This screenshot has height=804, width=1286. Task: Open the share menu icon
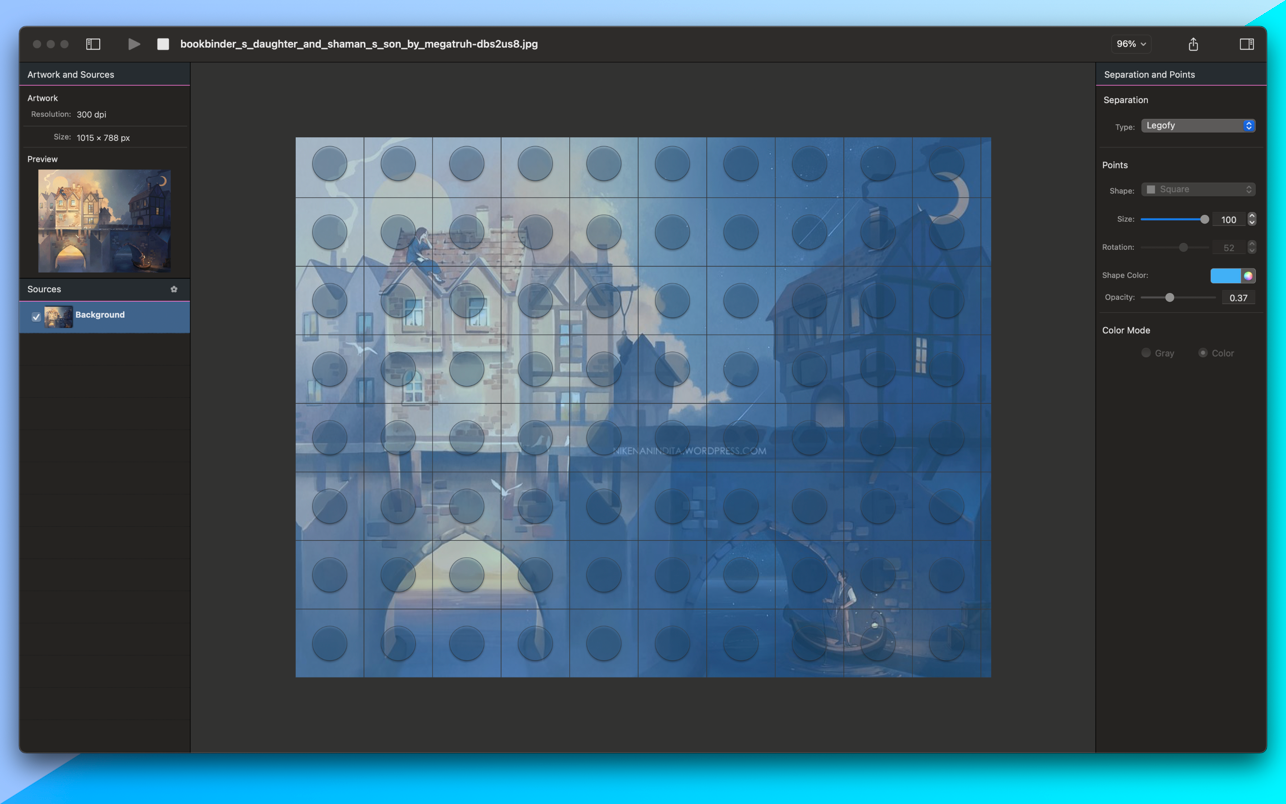click(x=1193, y=44)
